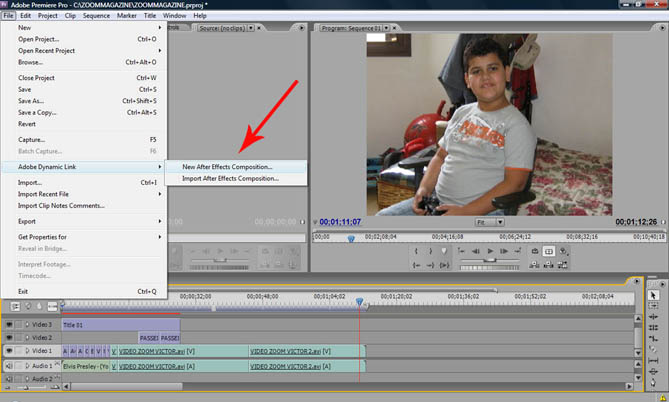
Task: Click the Snap icon in the timeline
Action: point(16,306)
